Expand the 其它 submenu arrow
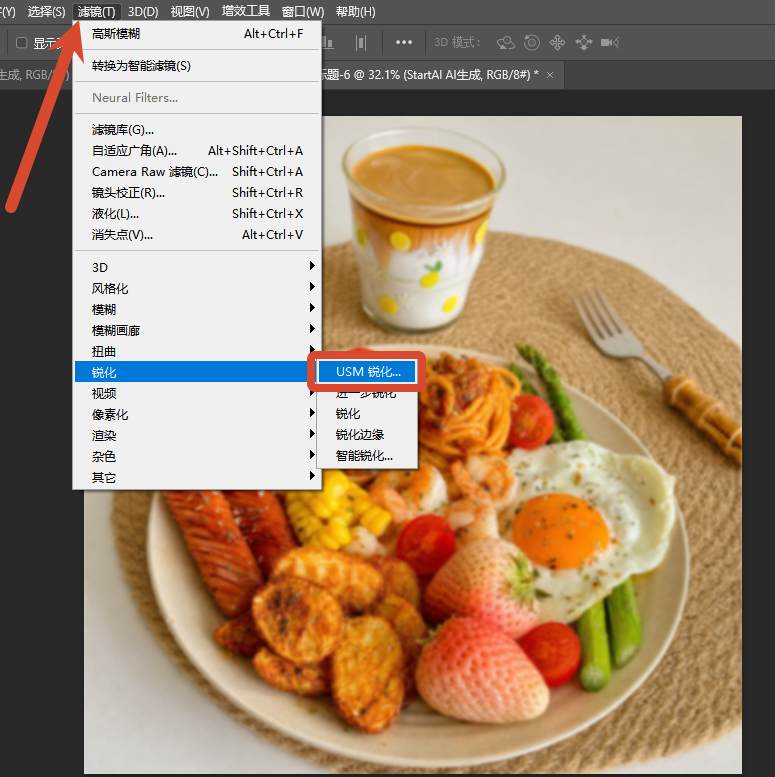775x777 pixels. click(312, 476)
